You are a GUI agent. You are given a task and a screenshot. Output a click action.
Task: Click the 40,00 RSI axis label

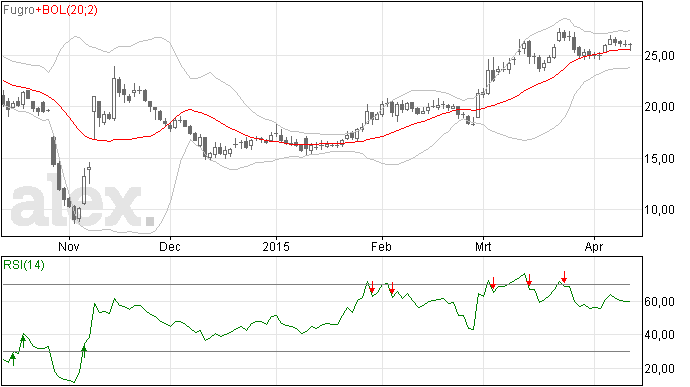point(659,335)
